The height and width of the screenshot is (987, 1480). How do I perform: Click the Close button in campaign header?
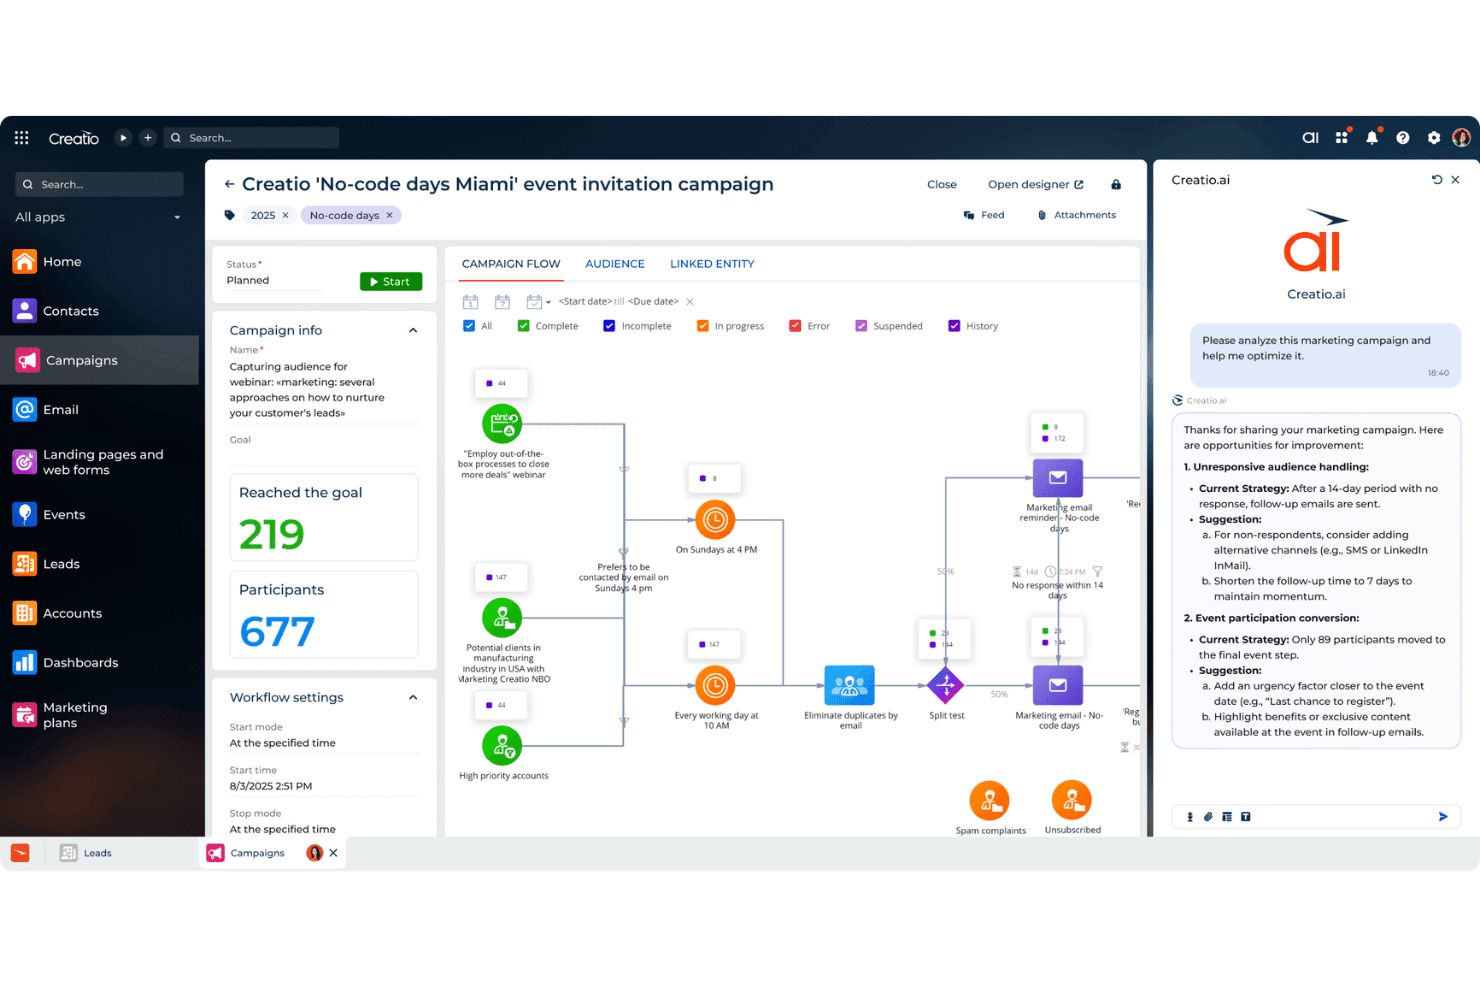click(x=942, y=184)
